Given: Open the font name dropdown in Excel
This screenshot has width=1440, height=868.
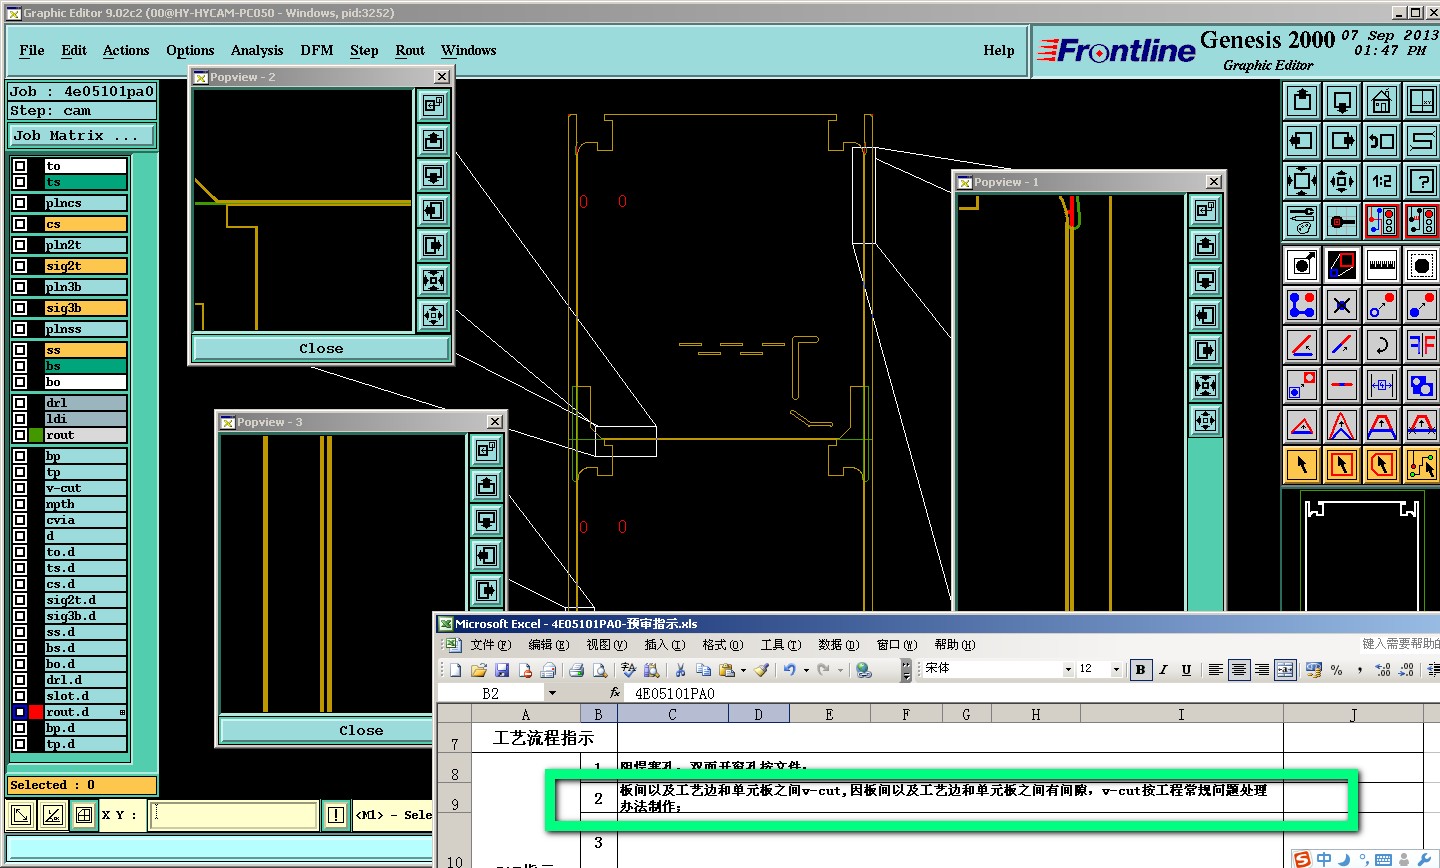Looking at the screenshot, I should 1068,670.
